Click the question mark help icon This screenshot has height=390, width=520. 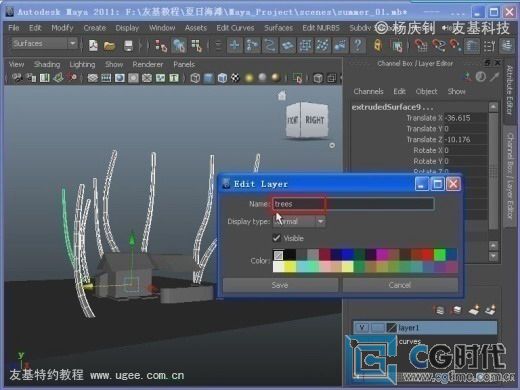(x=358, y=45)
